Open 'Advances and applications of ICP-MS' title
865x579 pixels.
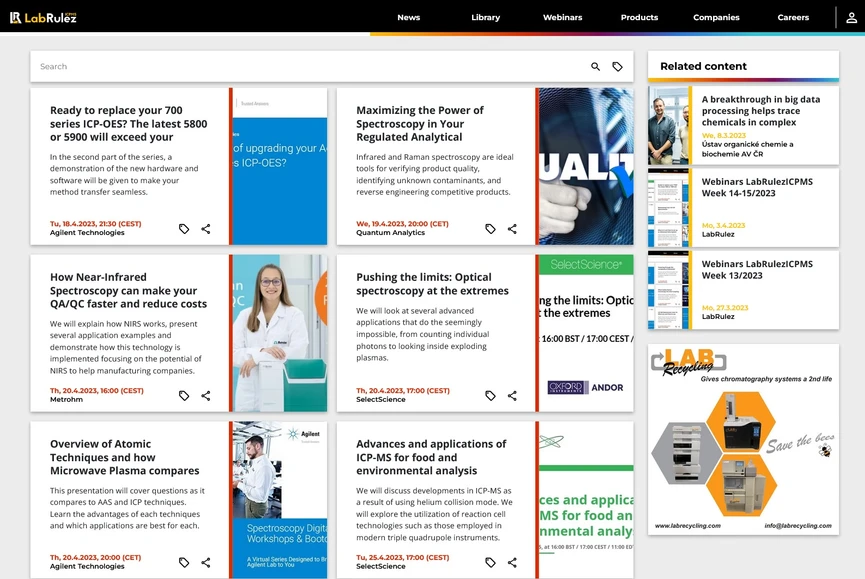coord(431,457)
